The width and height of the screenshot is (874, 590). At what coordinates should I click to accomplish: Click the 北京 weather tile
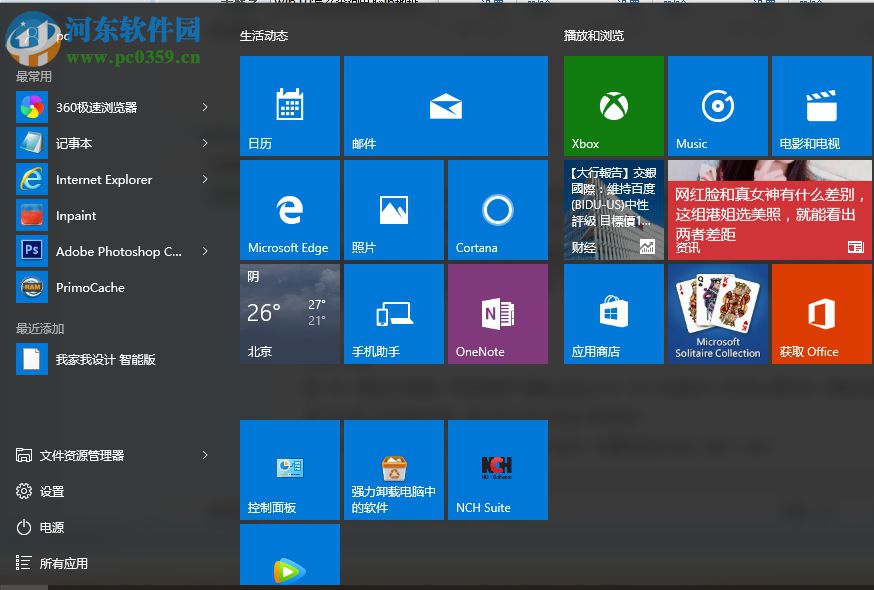point(289,313)
